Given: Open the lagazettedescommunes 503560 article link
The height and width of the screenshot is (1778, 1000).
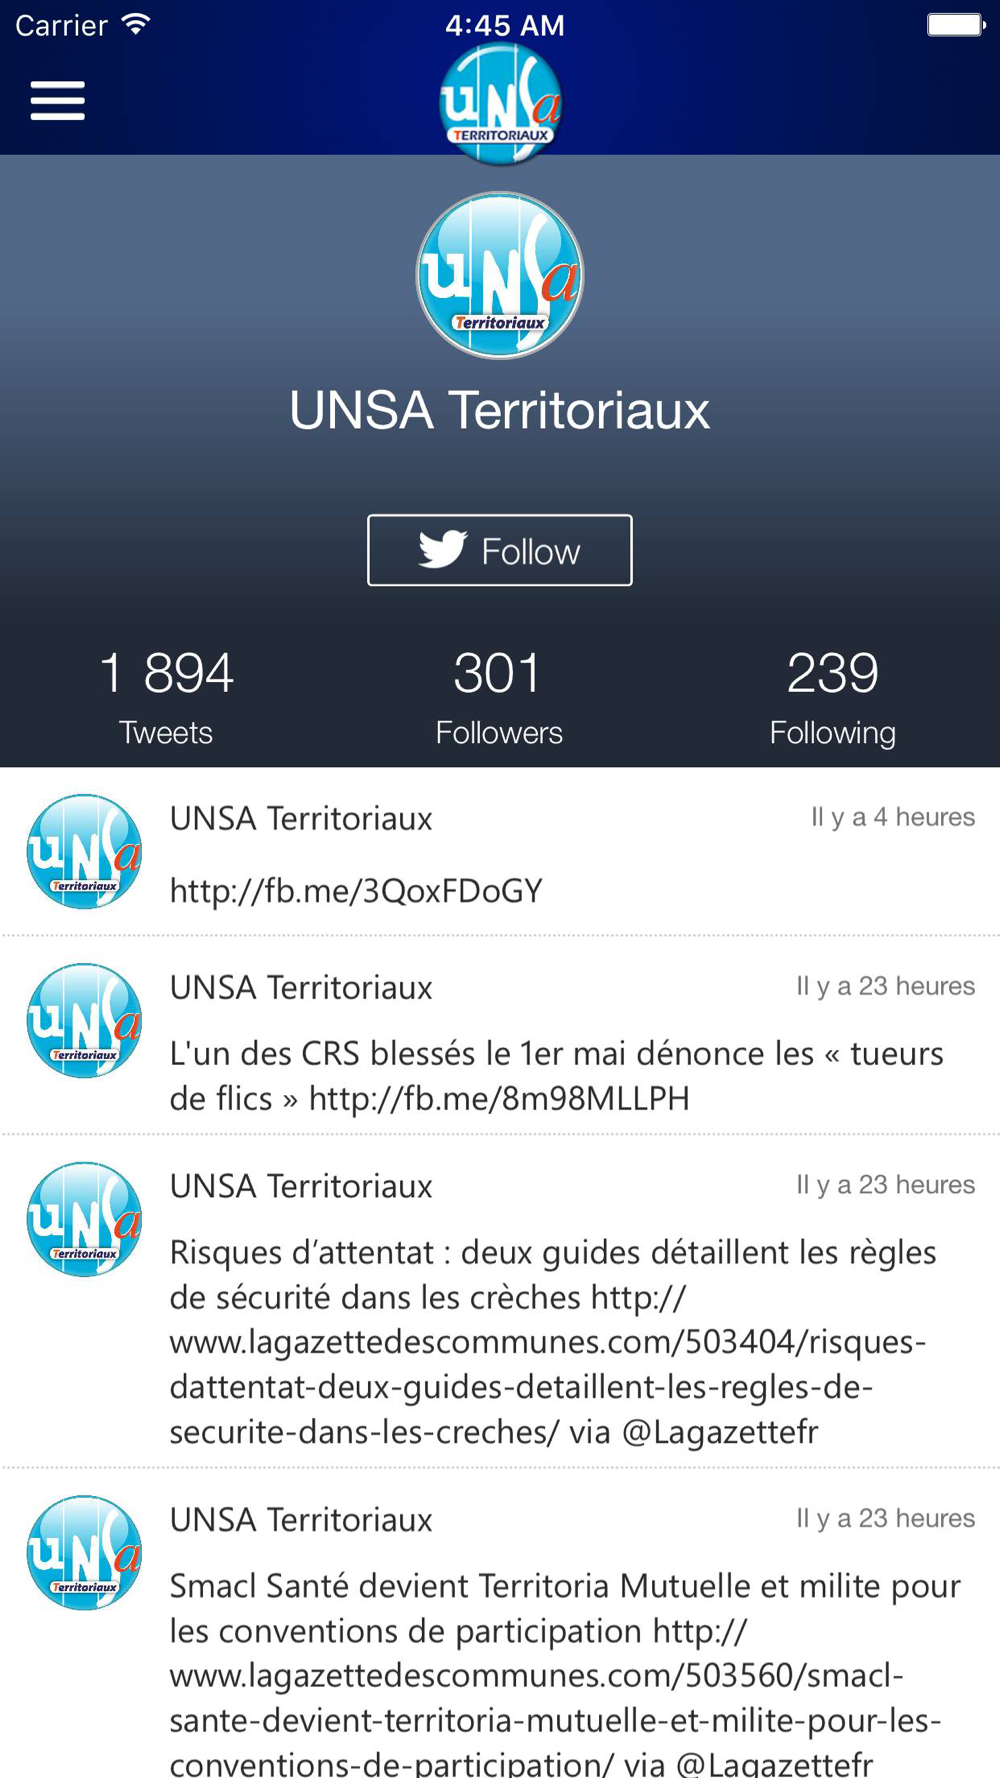Looking at the screenshot, I should (555, 1697).
